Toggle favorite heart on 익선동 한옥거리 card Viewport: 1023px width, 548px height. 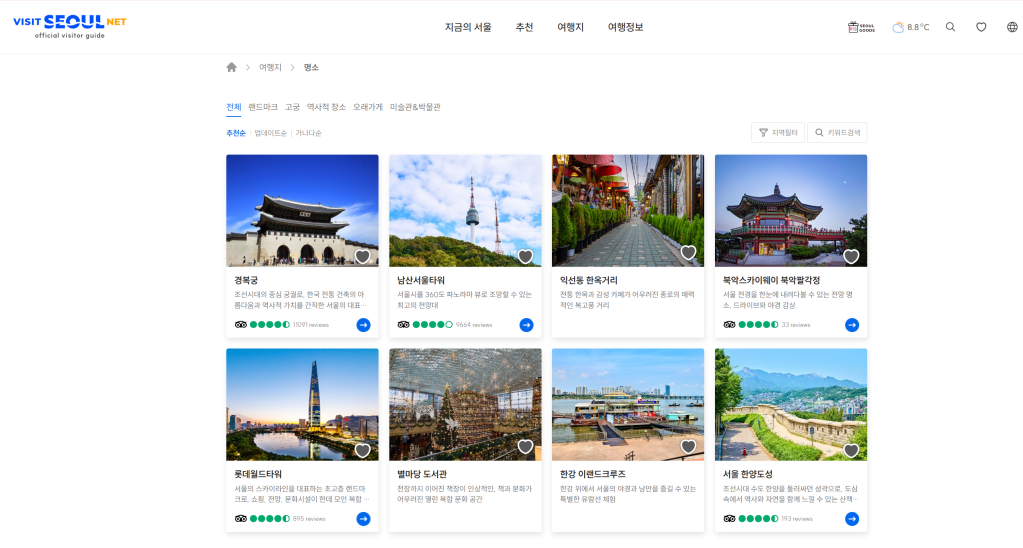(x=688, y=253)
